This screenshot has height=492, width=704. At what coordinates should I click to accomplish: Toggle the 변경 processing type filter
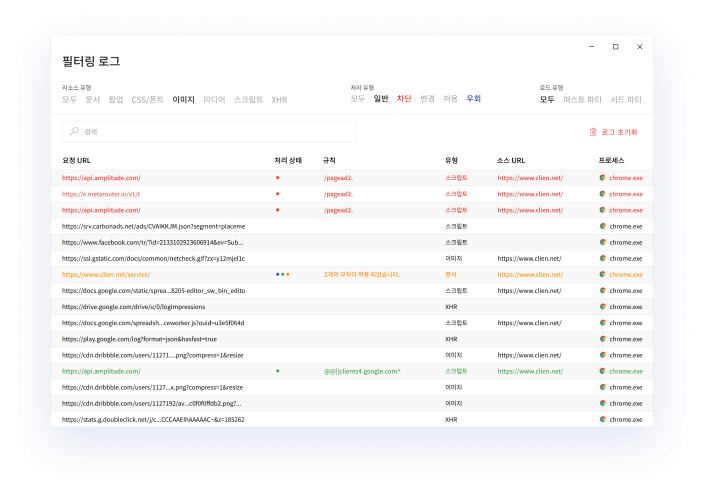point(427,98)
